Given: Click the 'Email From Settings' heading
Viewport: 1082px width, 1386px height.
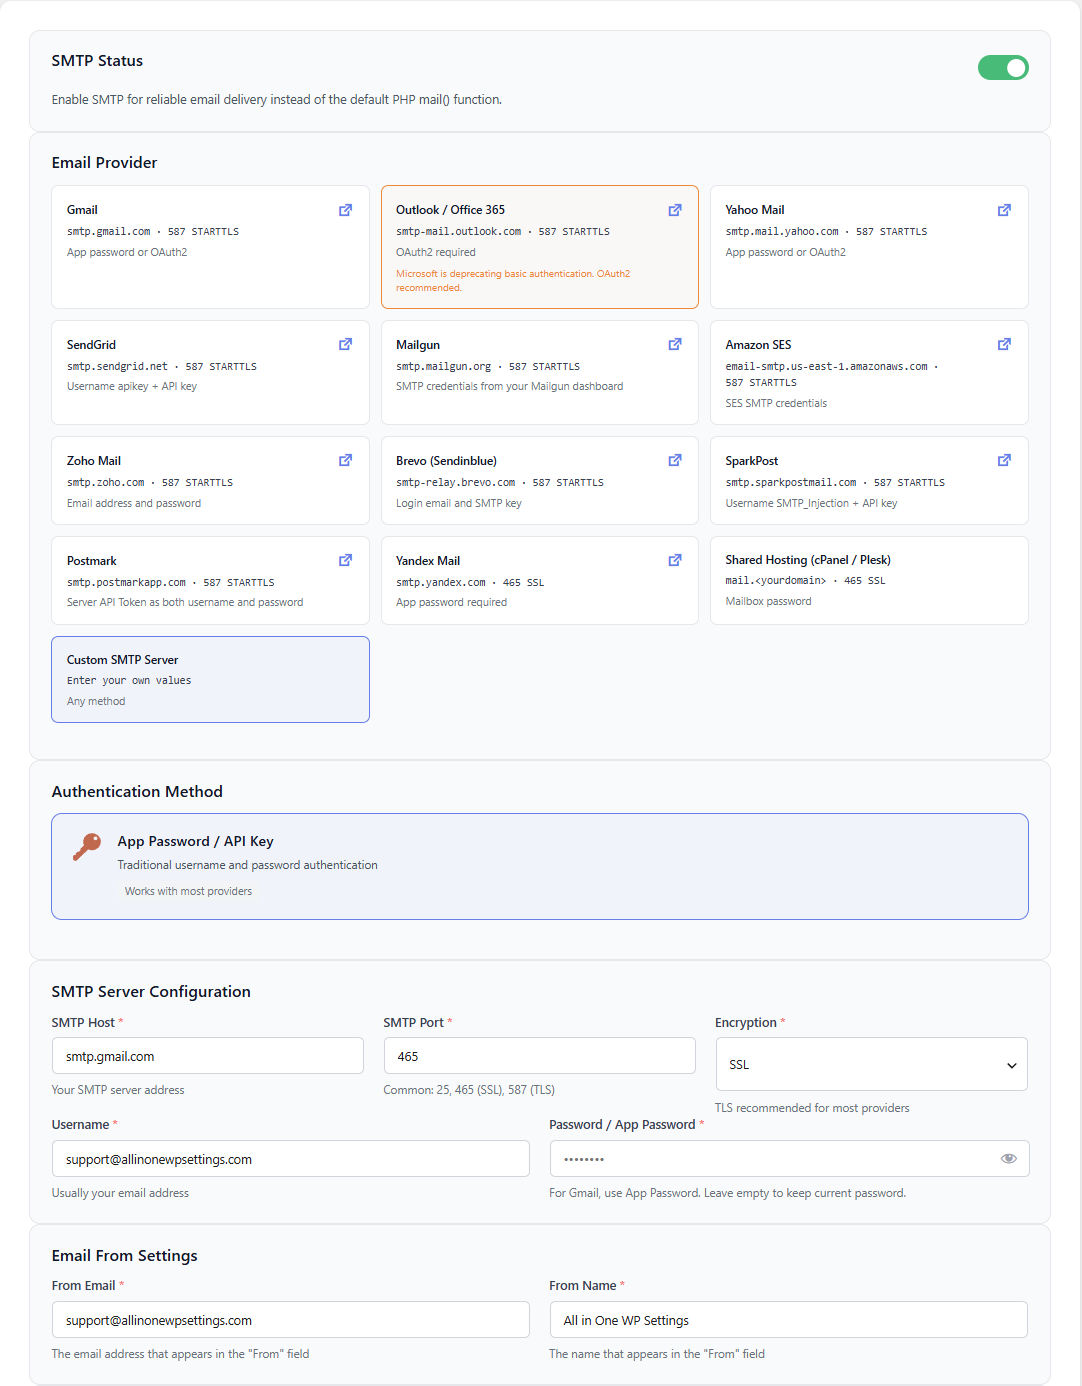Looking at the screenshot, I should pyautogui.click(x=125, y=1256).
